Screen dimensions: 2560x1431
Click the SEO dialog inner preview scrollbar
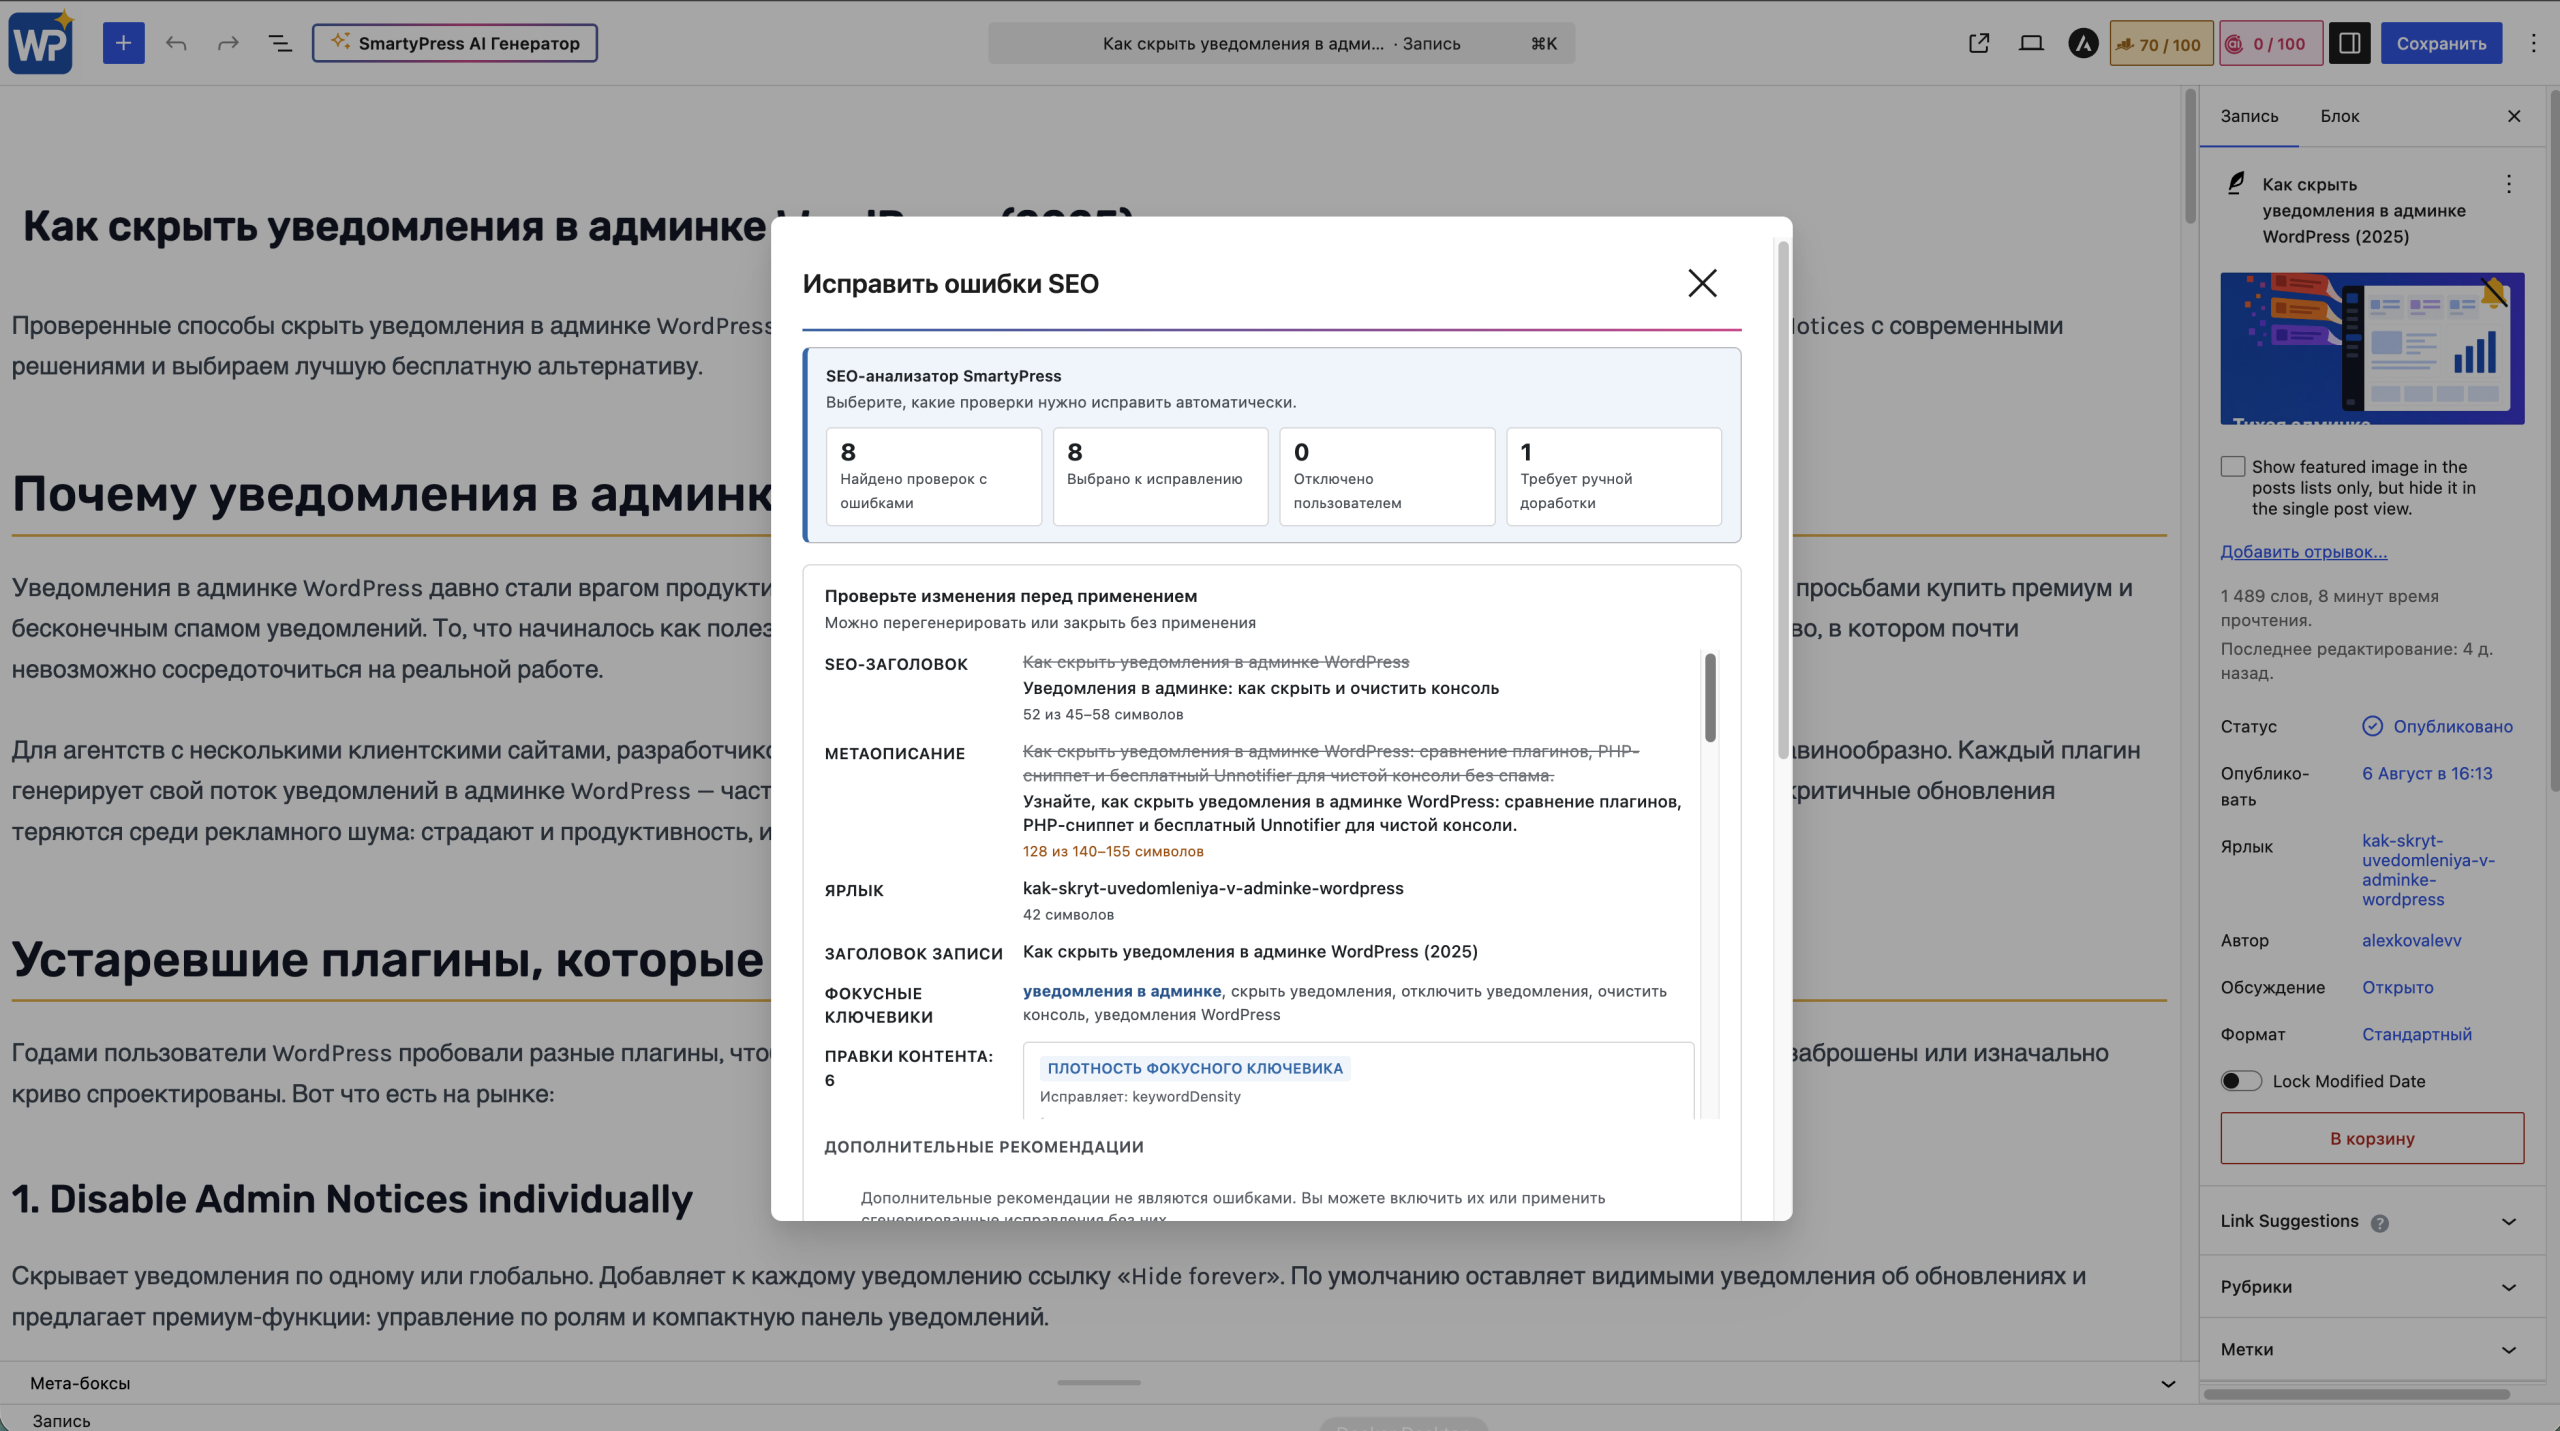pyautogui.click(x=1710, y=697)
